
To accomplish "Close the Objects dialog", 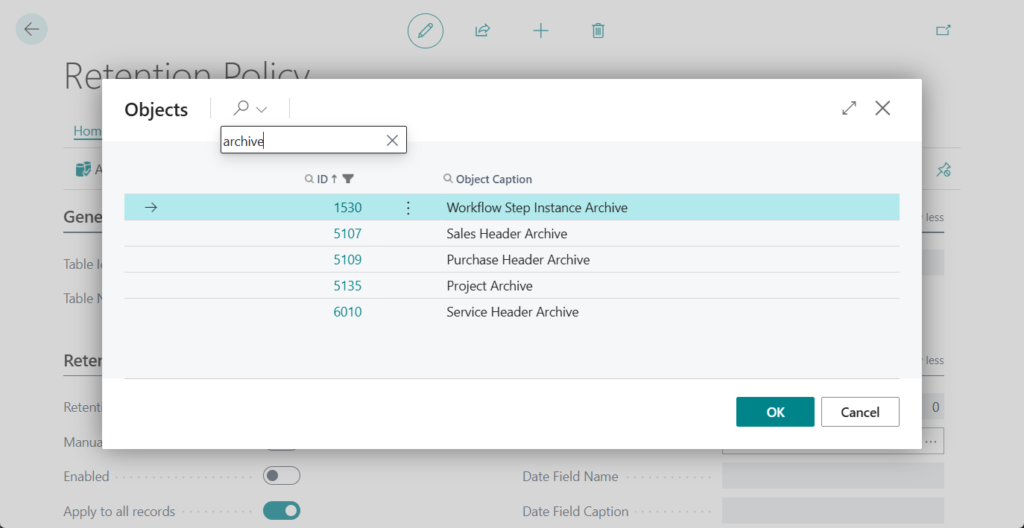I will pos(882,108).
